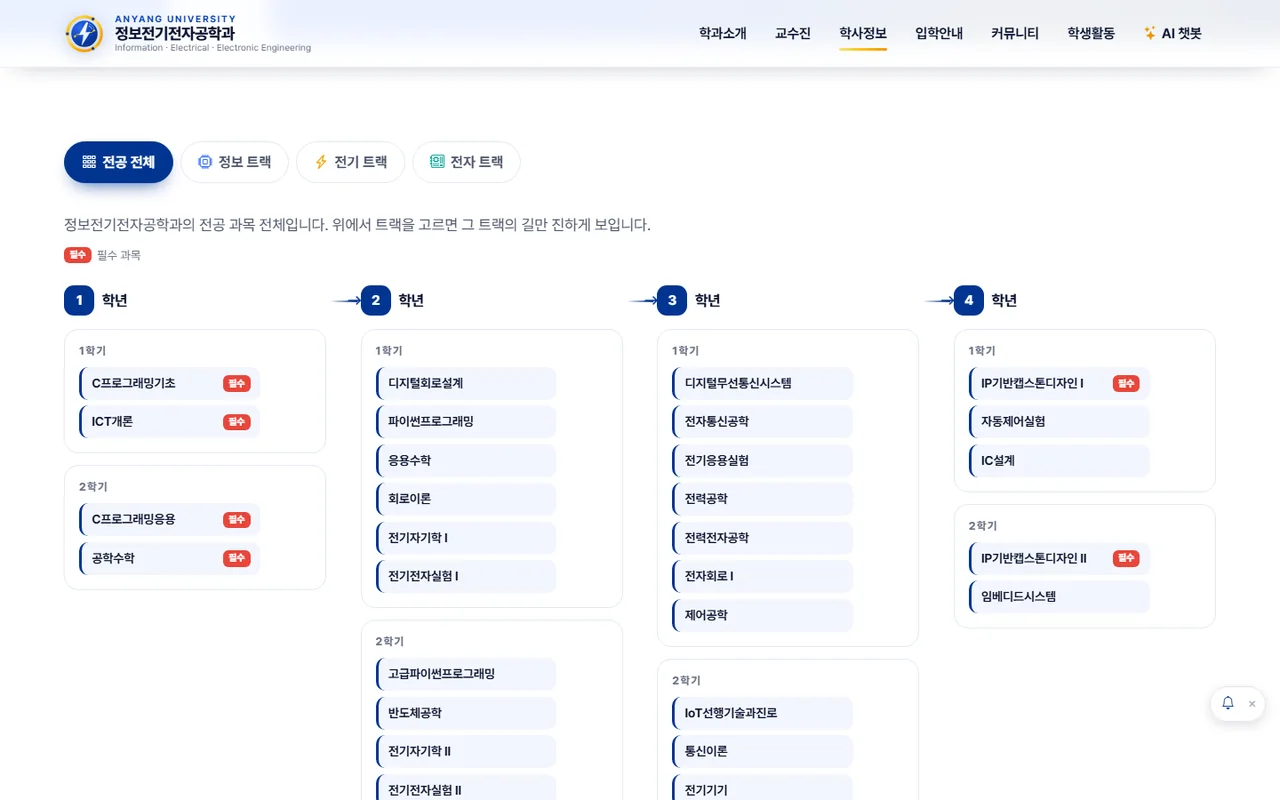
Task: Open the 입학안내 menu
Action: [x=939, y=33]
